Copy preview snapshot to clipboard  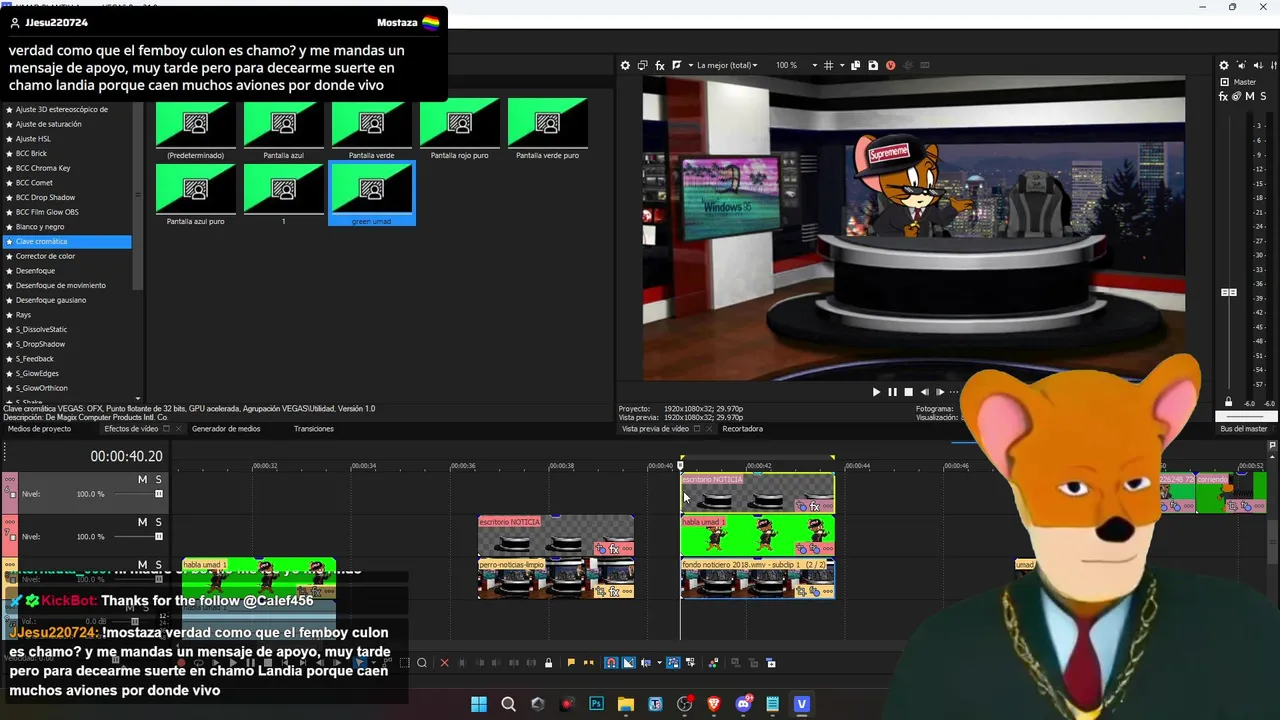pyautogui.click(x=855, y=65)
